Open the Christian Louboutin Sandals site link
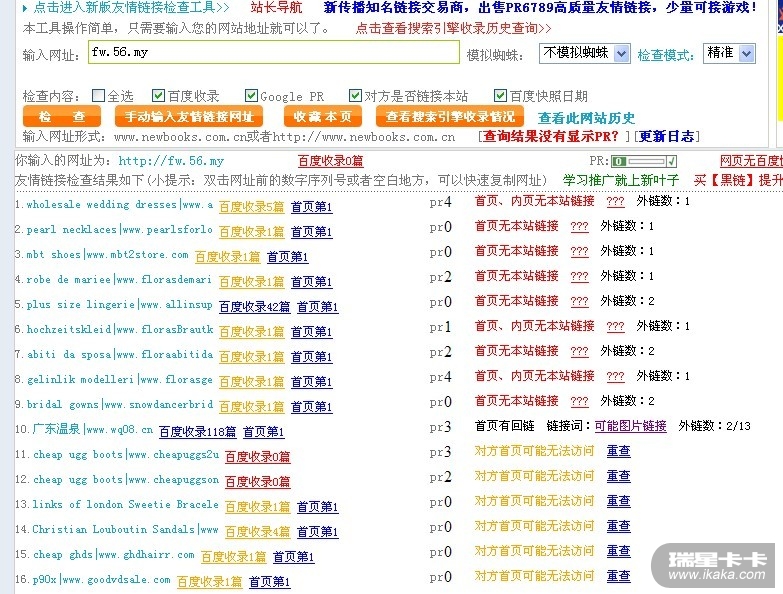The image size is (783, 594). [125, 529]
